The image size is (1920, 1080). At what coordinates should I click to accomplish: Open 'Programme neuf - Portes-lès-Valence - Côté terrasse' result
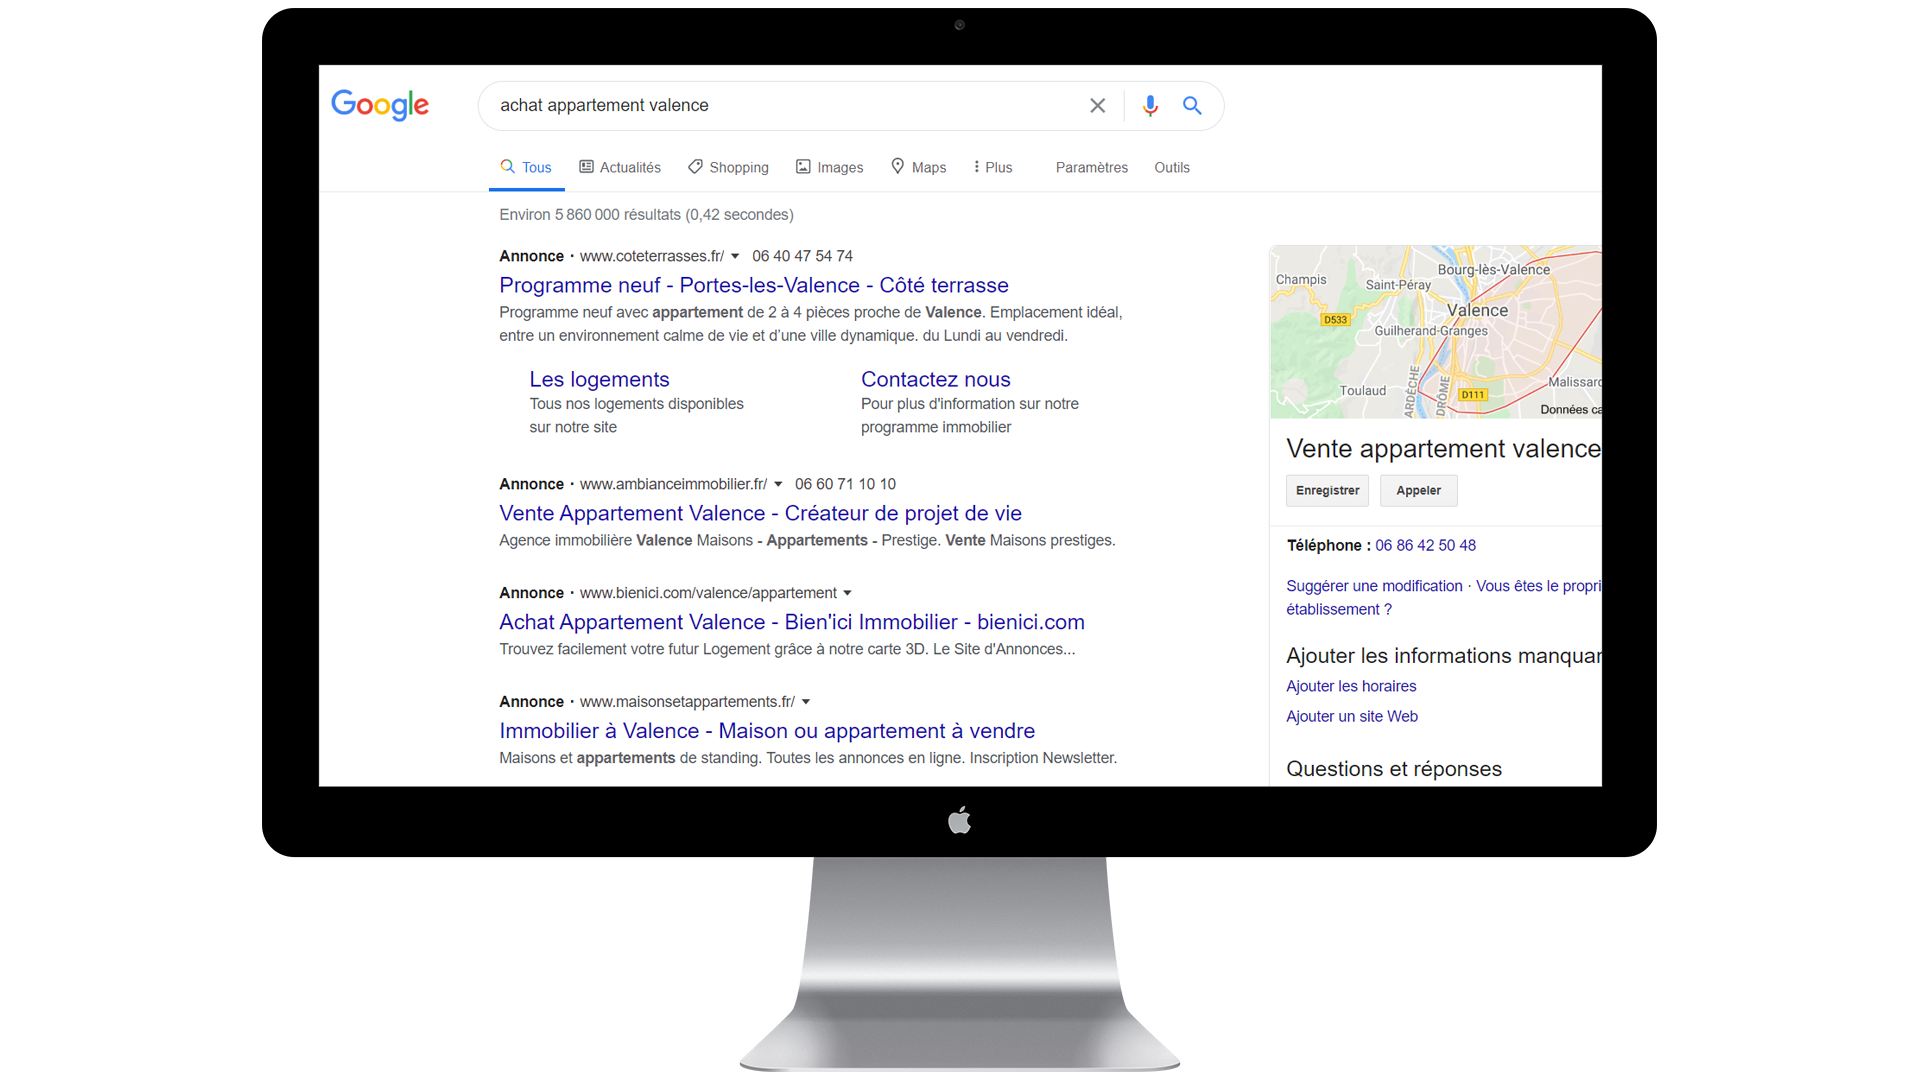tap(754, 285)
